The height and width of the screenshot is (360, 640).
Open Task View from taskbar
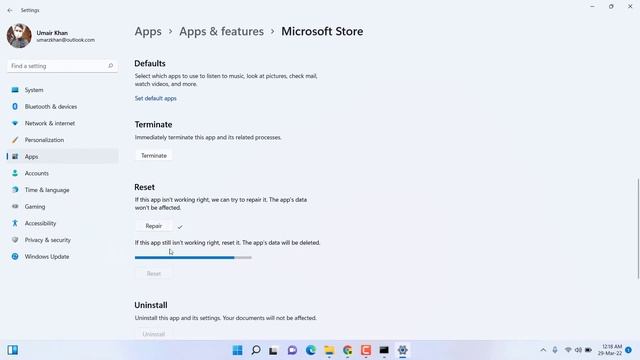click(x=274, y=350)
